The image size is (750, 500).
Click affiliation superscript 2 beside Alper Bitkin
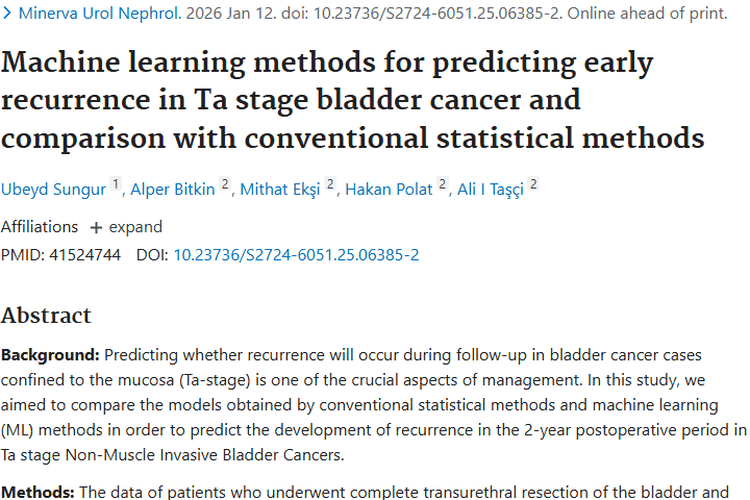point(225,184)
